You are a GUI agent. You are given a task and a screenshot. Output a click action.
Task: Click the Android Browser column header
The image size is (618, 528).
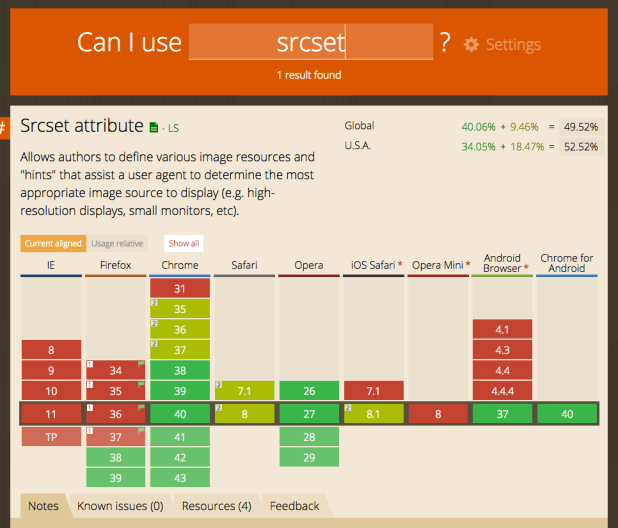point(501,264)
